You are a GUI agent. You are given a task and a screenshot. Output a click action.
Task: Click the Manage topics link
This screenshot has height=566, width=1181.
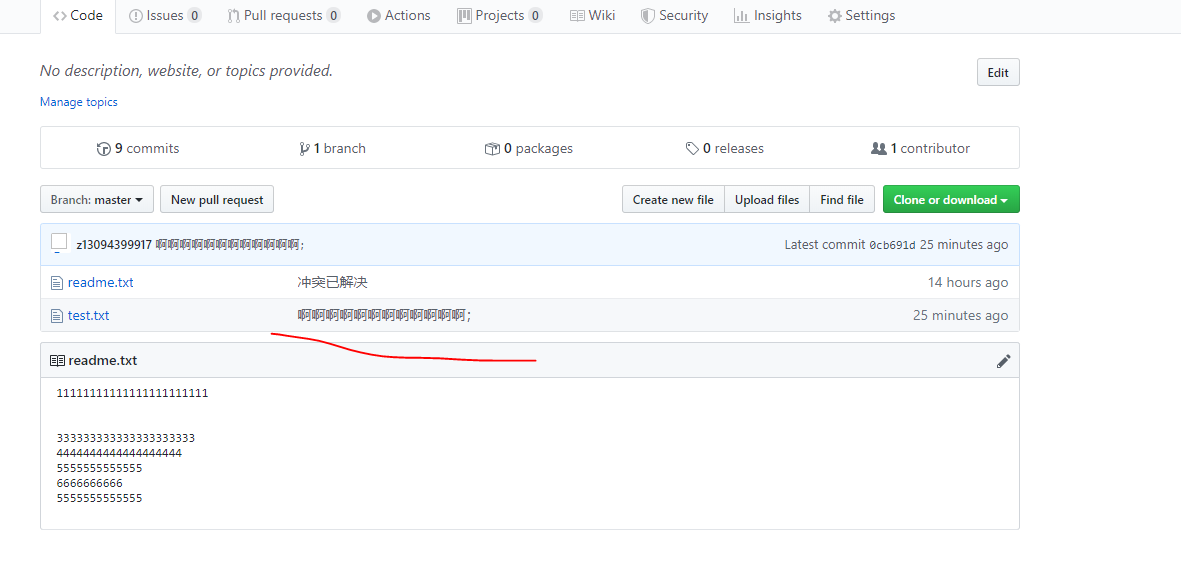[78, 102]
